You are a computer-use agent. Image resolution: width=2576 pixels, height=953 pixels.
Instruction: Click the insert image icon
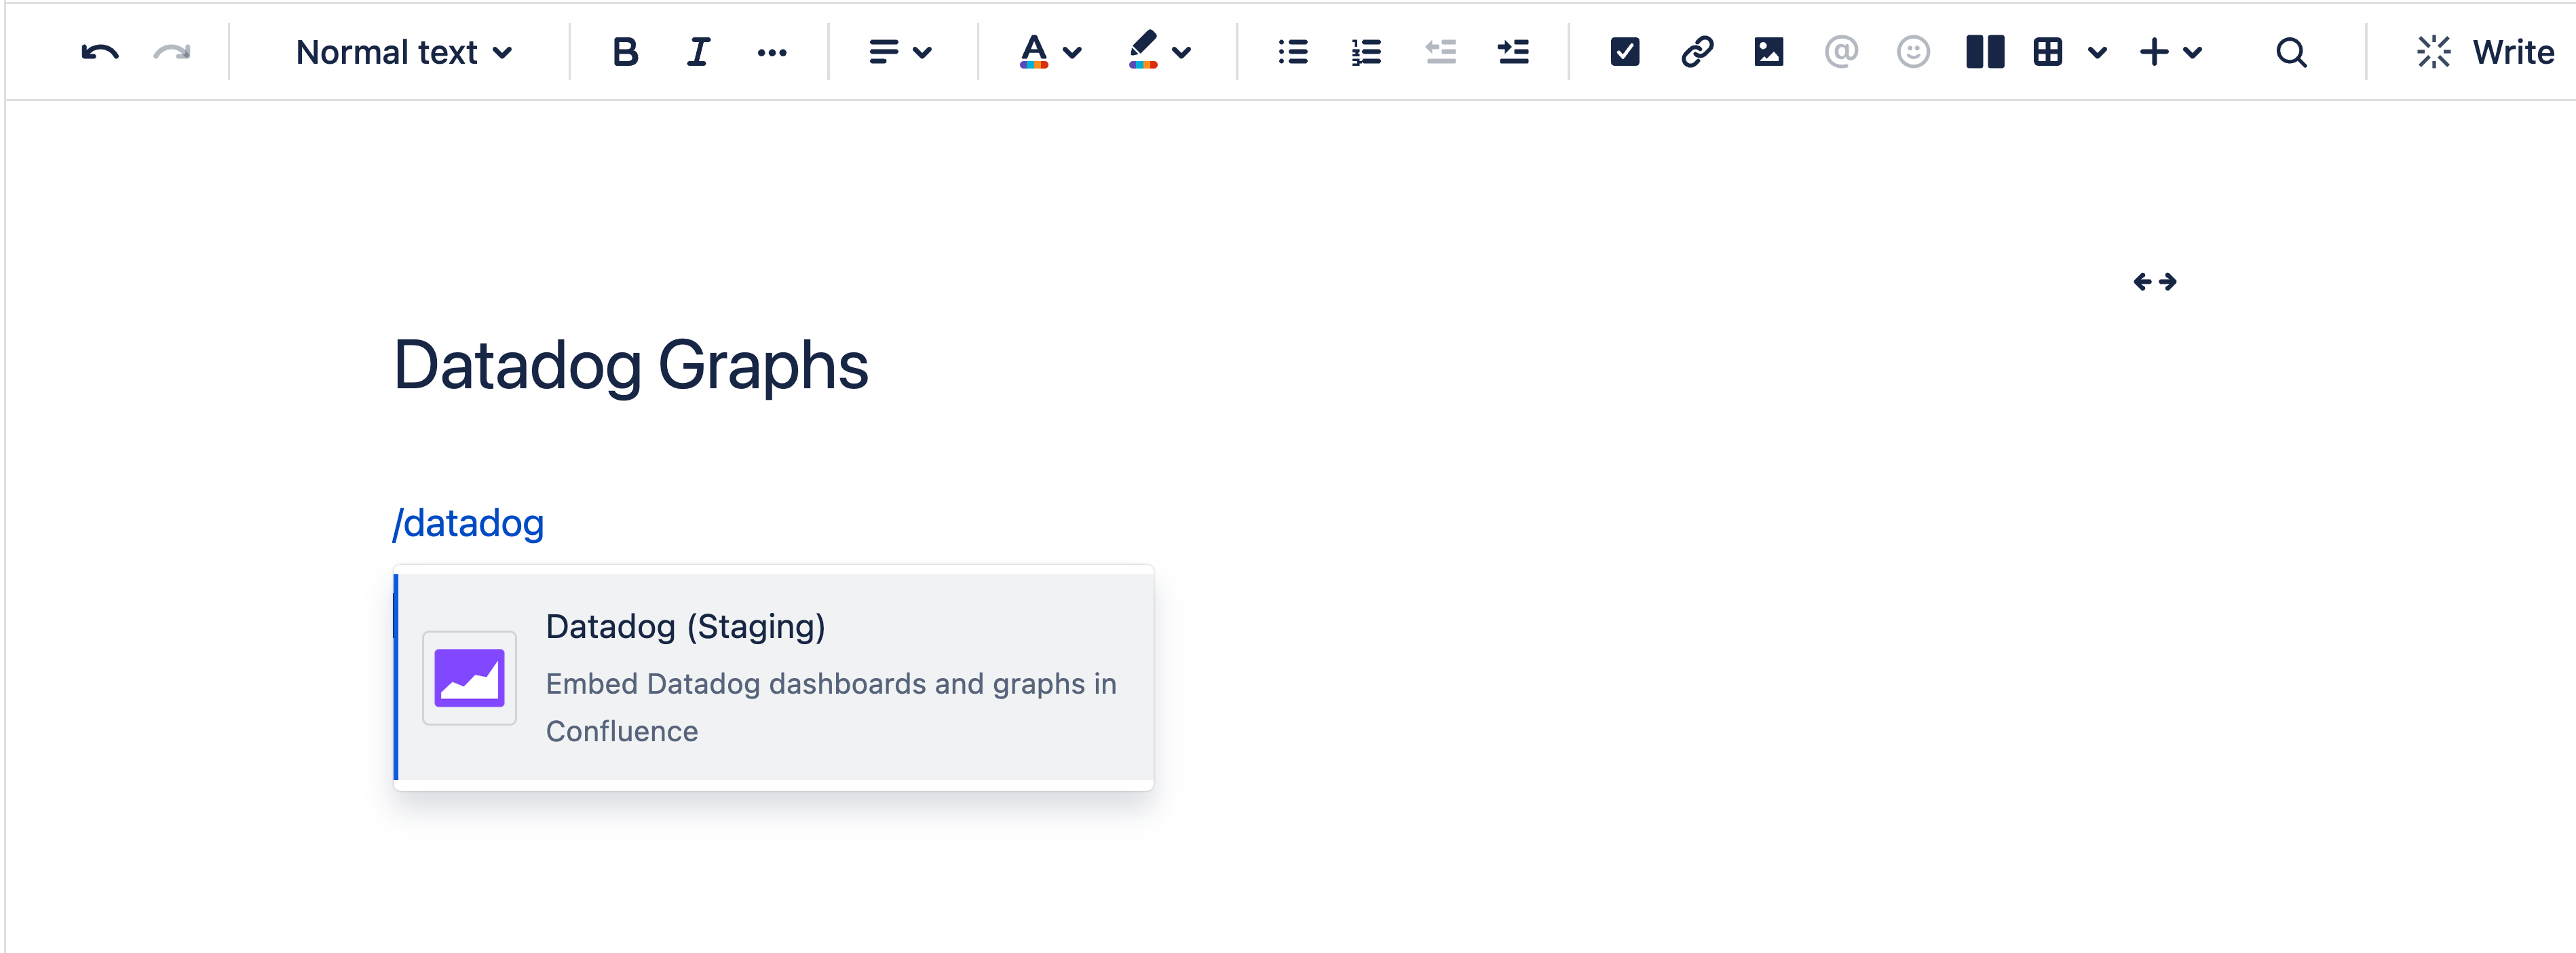coord(1768,52)
